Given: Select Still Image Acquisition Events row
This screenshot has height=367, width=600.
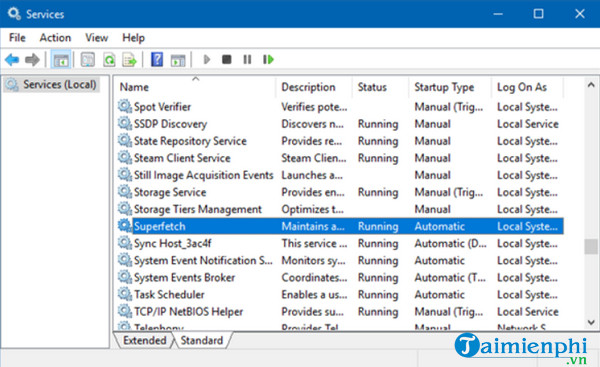Looking at the screenshot, I should 341,175.
